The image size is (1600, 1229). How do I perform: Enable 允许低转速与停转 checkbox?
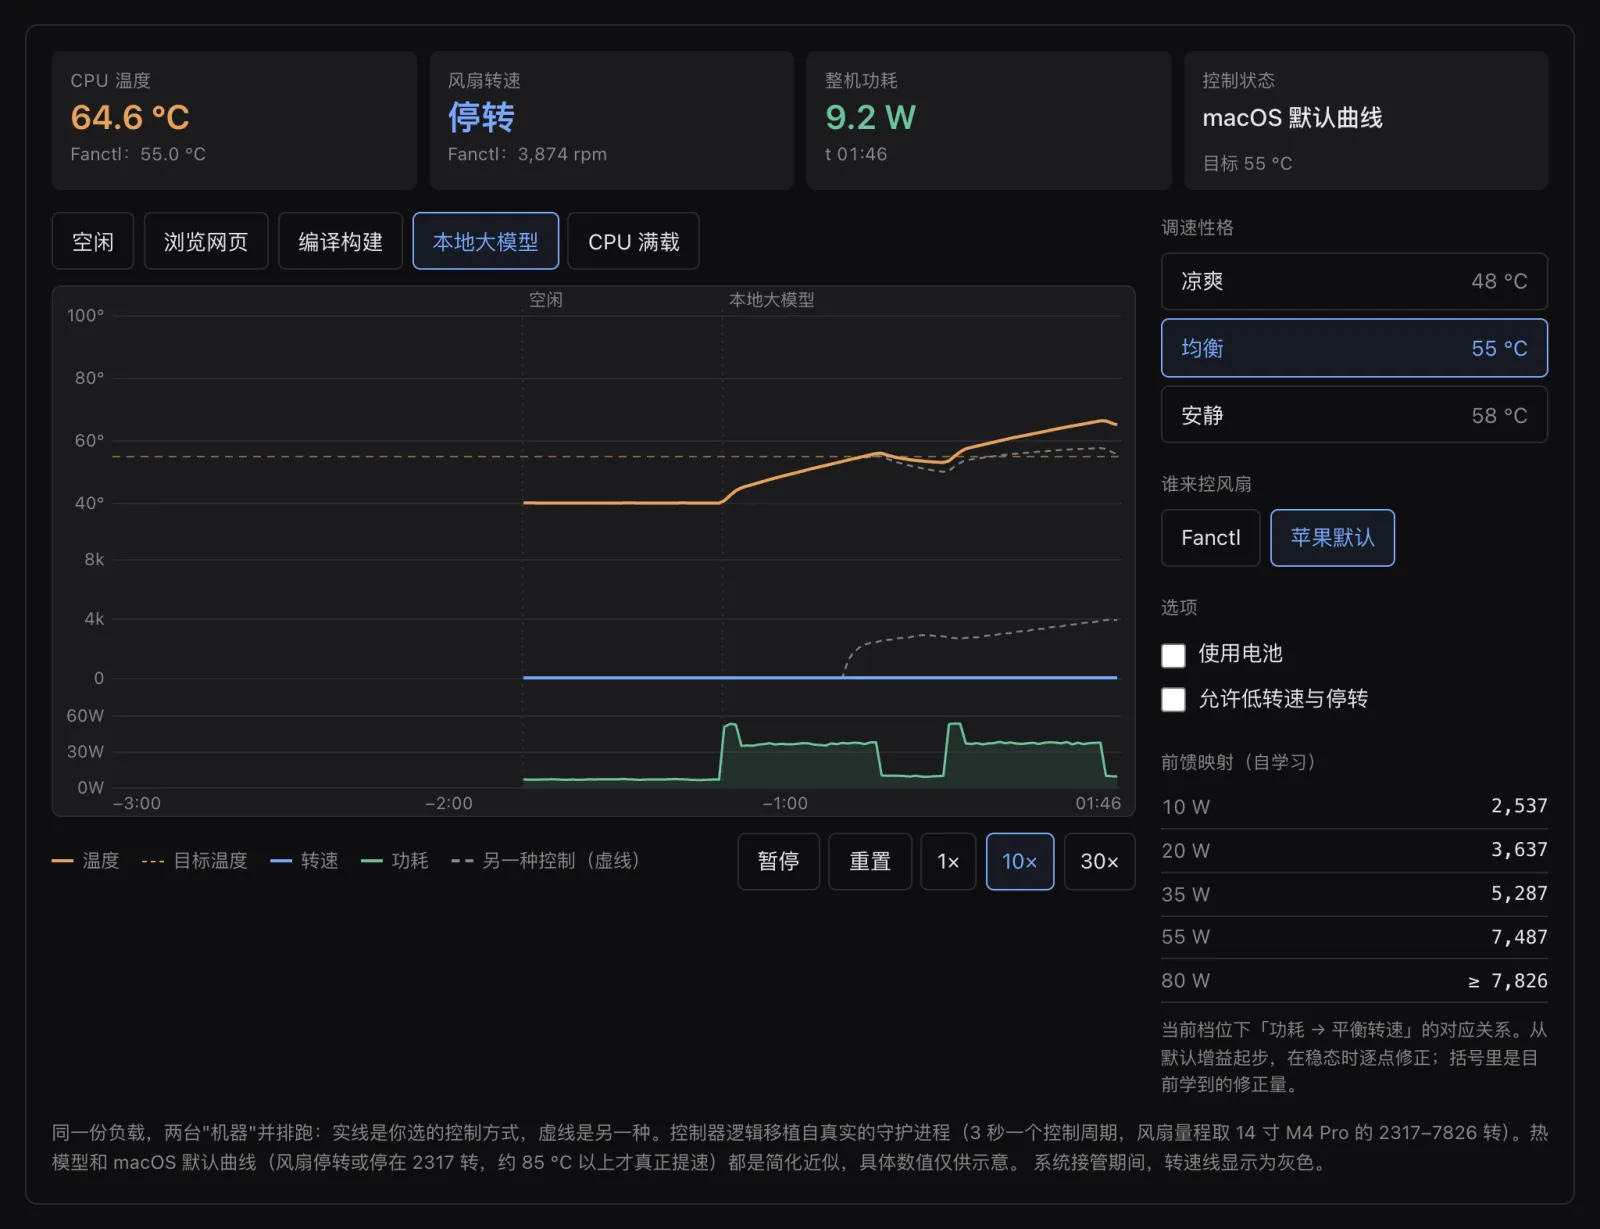tap(1173, 699)
